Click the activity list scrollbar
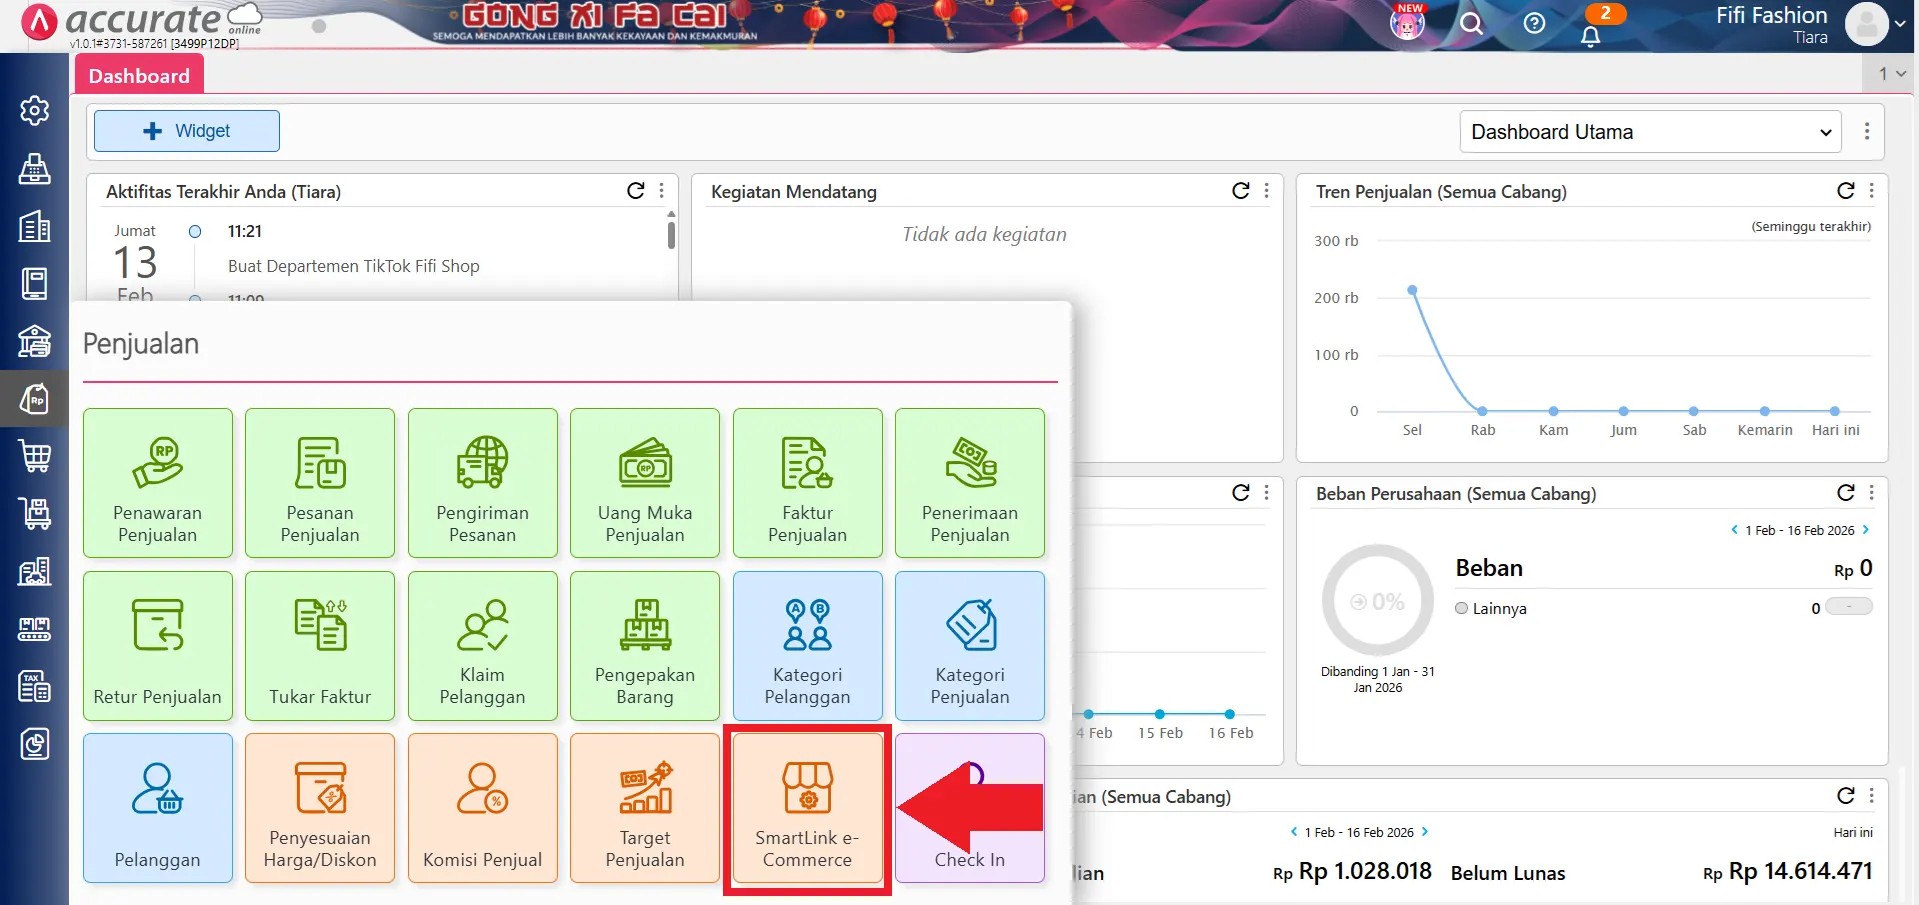 tap(671, 235)
